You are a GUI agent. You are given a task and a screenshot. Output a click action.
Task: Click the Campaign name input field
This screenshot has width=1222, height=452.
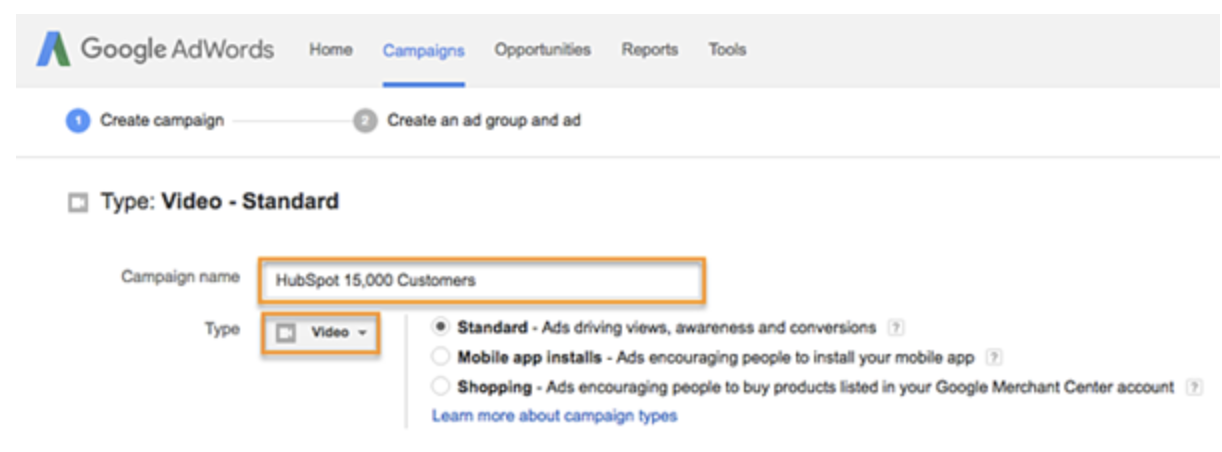coord(482,280)
